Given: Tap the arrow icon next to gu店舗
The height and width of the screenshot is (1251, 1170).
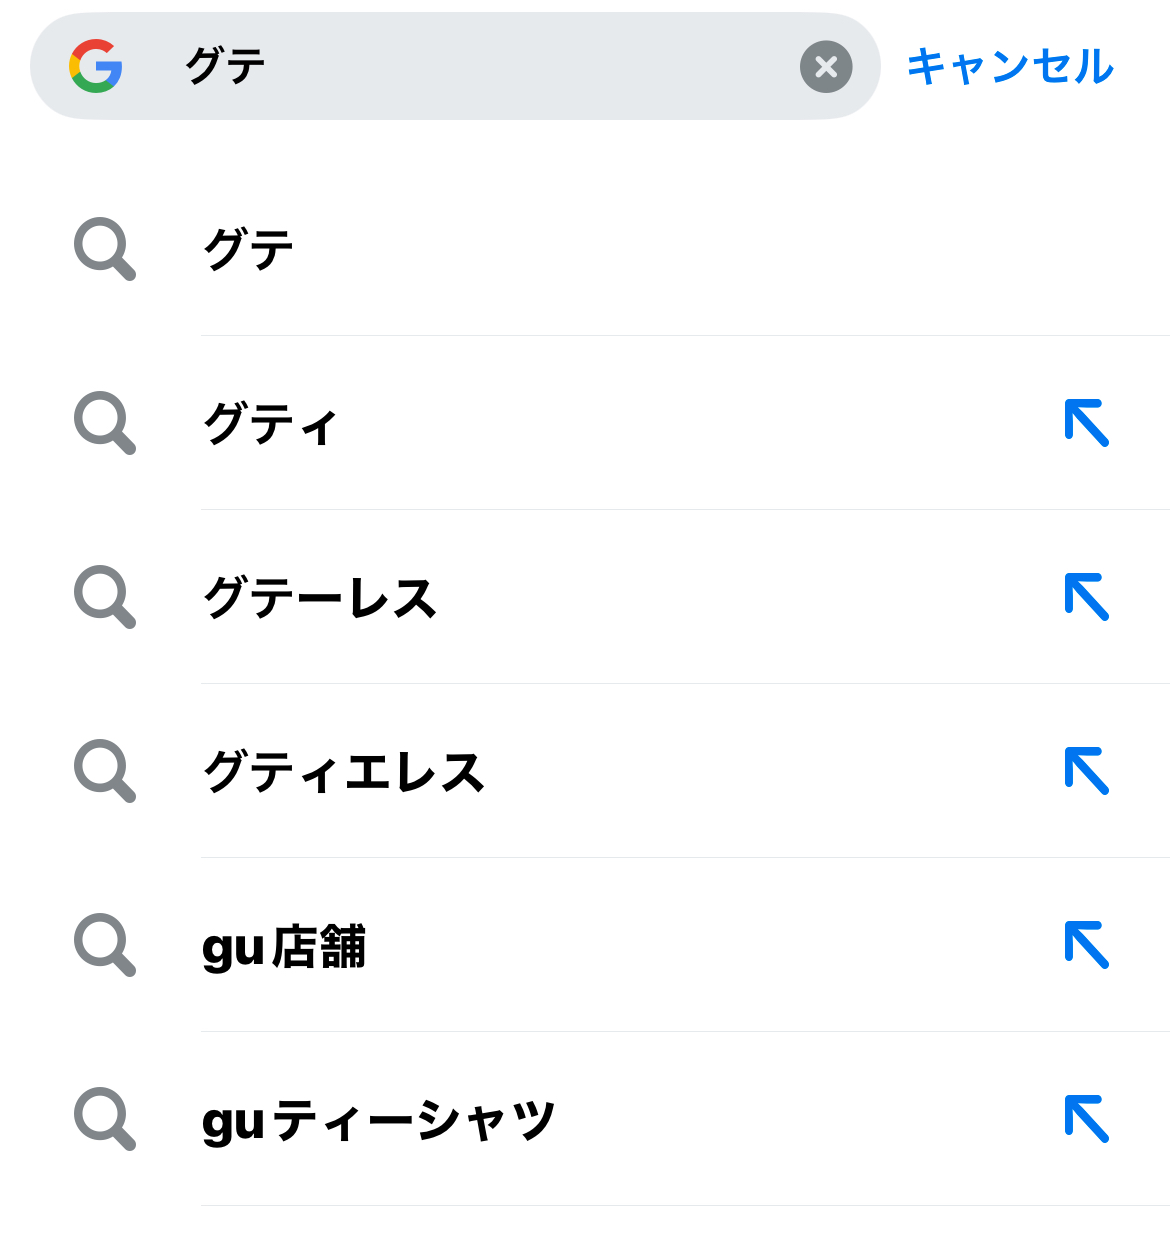Looking at the screenshot, I should 1087,944.
